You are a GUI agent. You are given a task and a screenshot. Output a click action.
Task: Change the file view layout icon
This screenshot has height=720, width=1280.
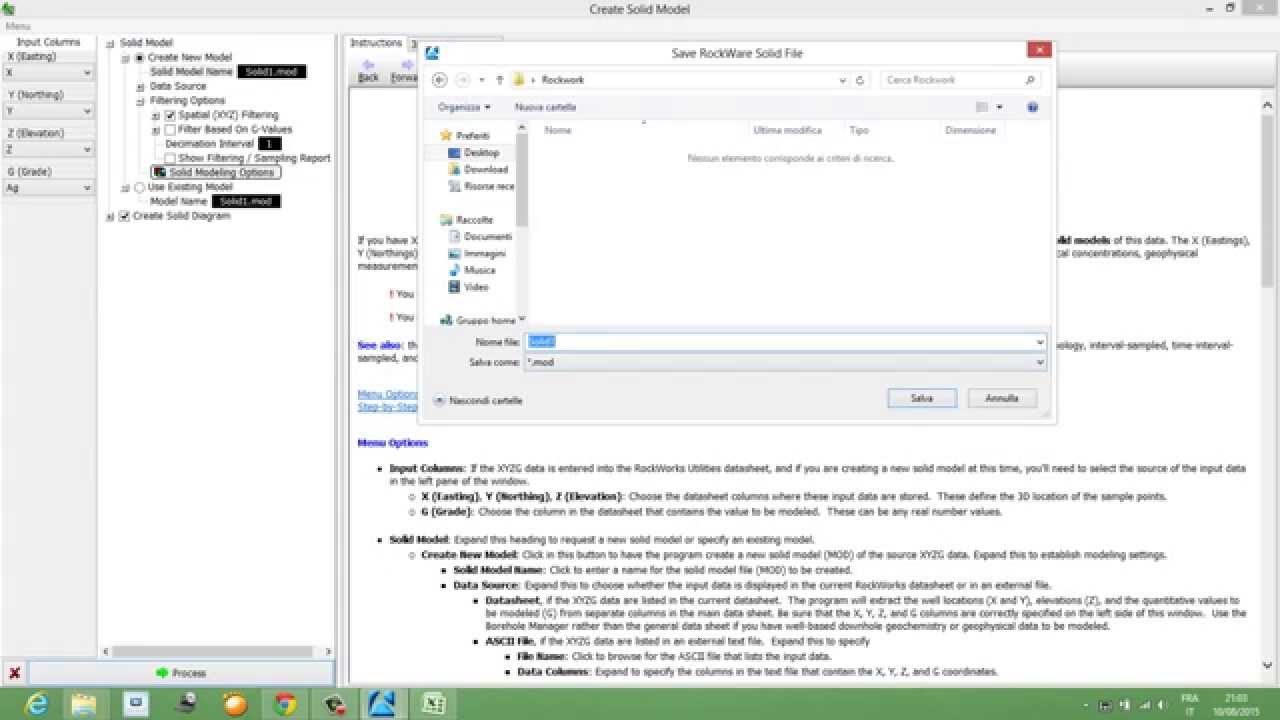(982, 107)
